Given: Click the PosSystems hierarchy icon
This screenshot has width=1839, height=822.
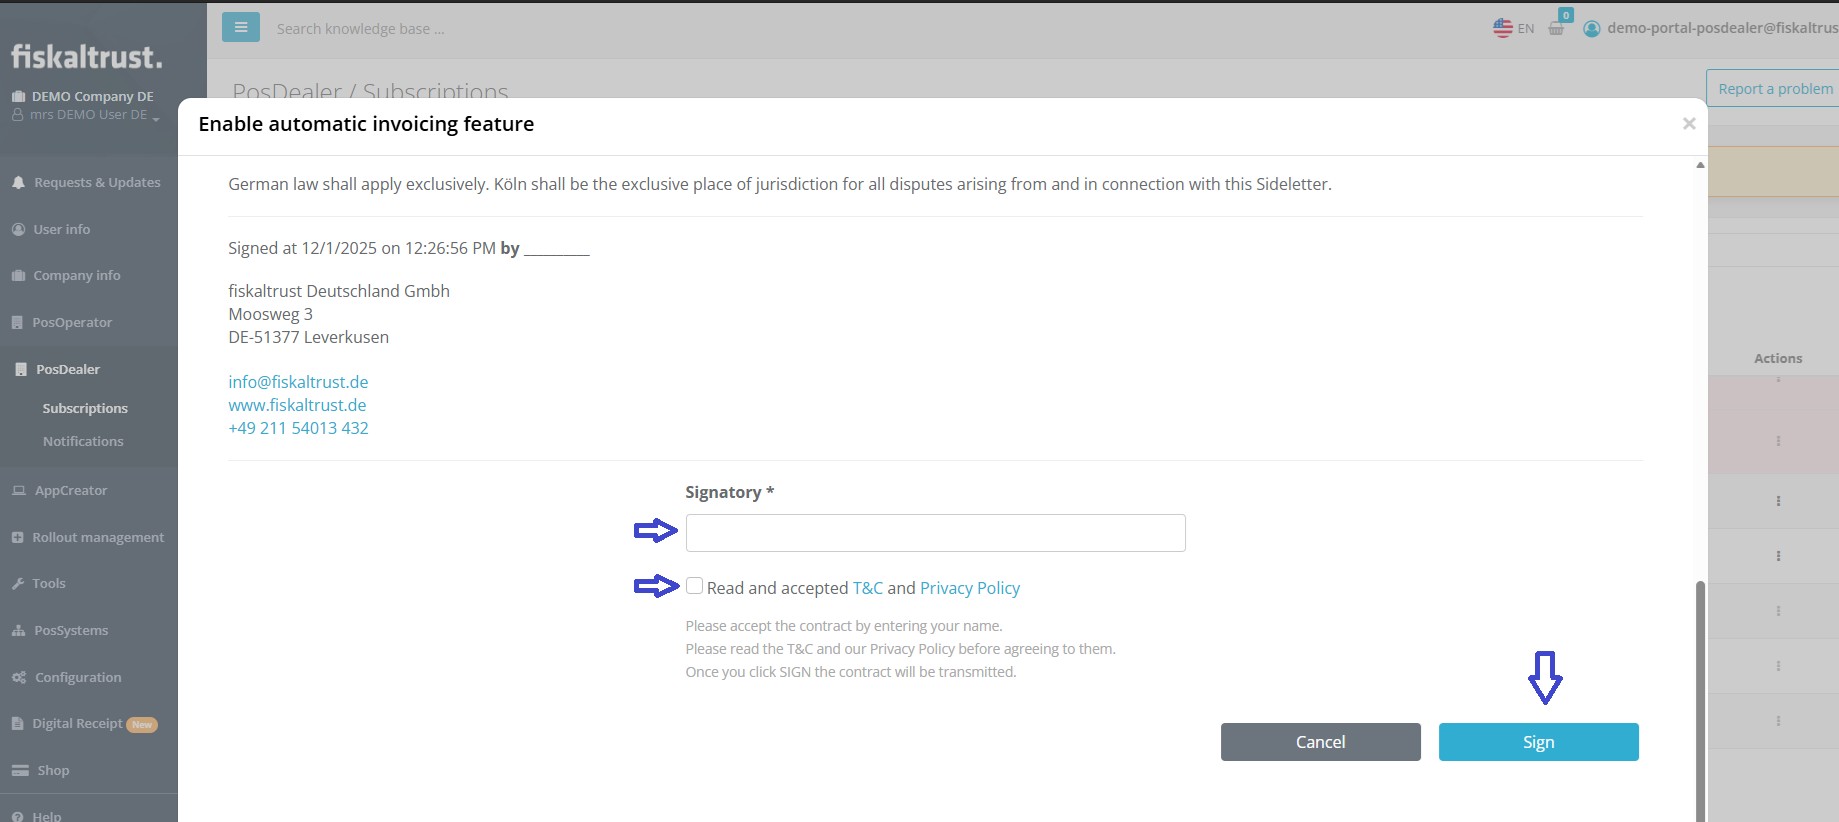Looking at the screenshot, I should [18, 631].
